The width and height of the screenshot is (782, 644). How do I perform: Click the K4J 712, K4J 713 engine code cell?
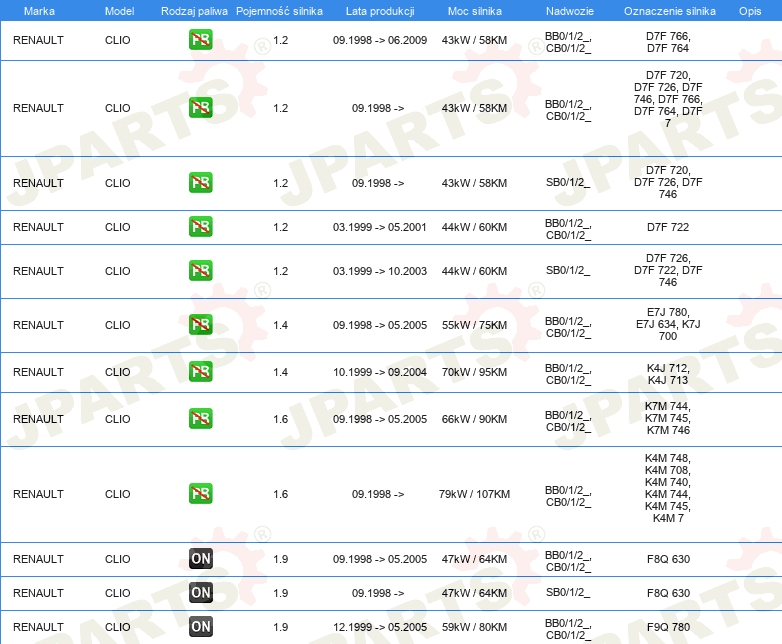[x=667, y=372]
